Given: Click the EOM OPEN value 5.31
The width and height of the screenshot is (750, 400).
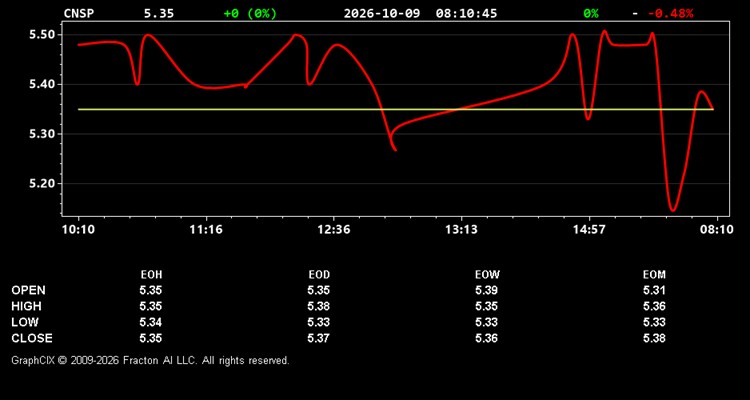Looking at the screenshot, I should [654, 290].
